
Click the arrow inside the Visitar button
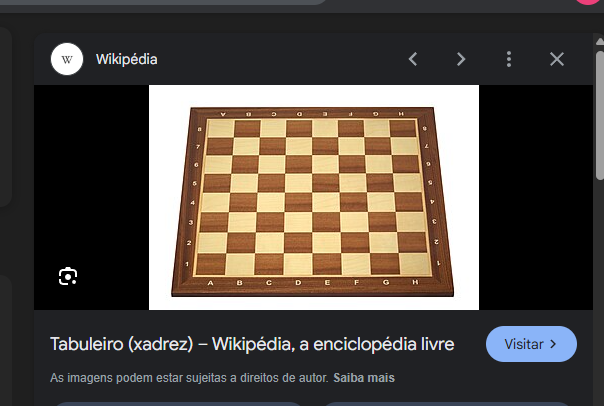(553, 344)
